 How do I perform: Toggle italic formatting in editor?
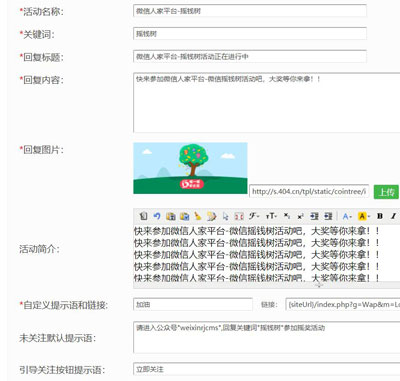pyautogui.click(x=393, y=216)
